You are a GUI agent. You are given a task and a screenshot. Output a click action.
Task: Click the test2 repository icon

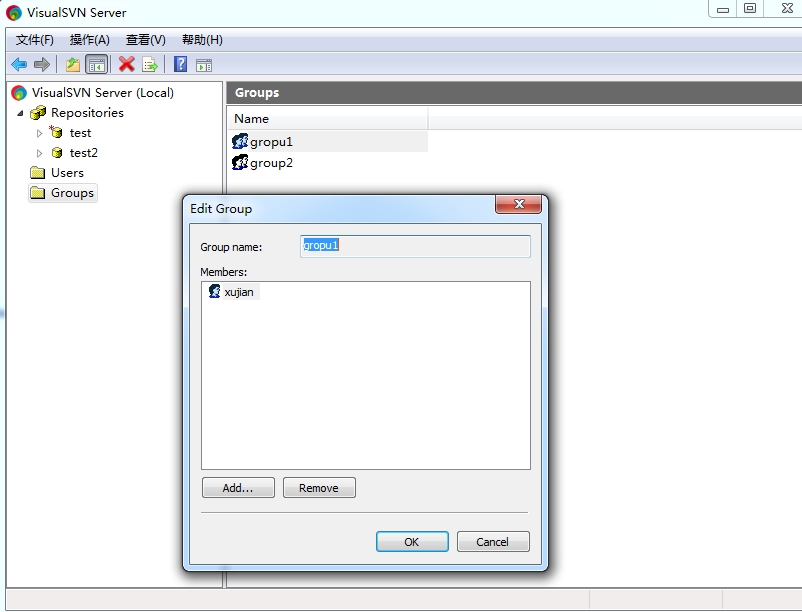tap(57, 152)
